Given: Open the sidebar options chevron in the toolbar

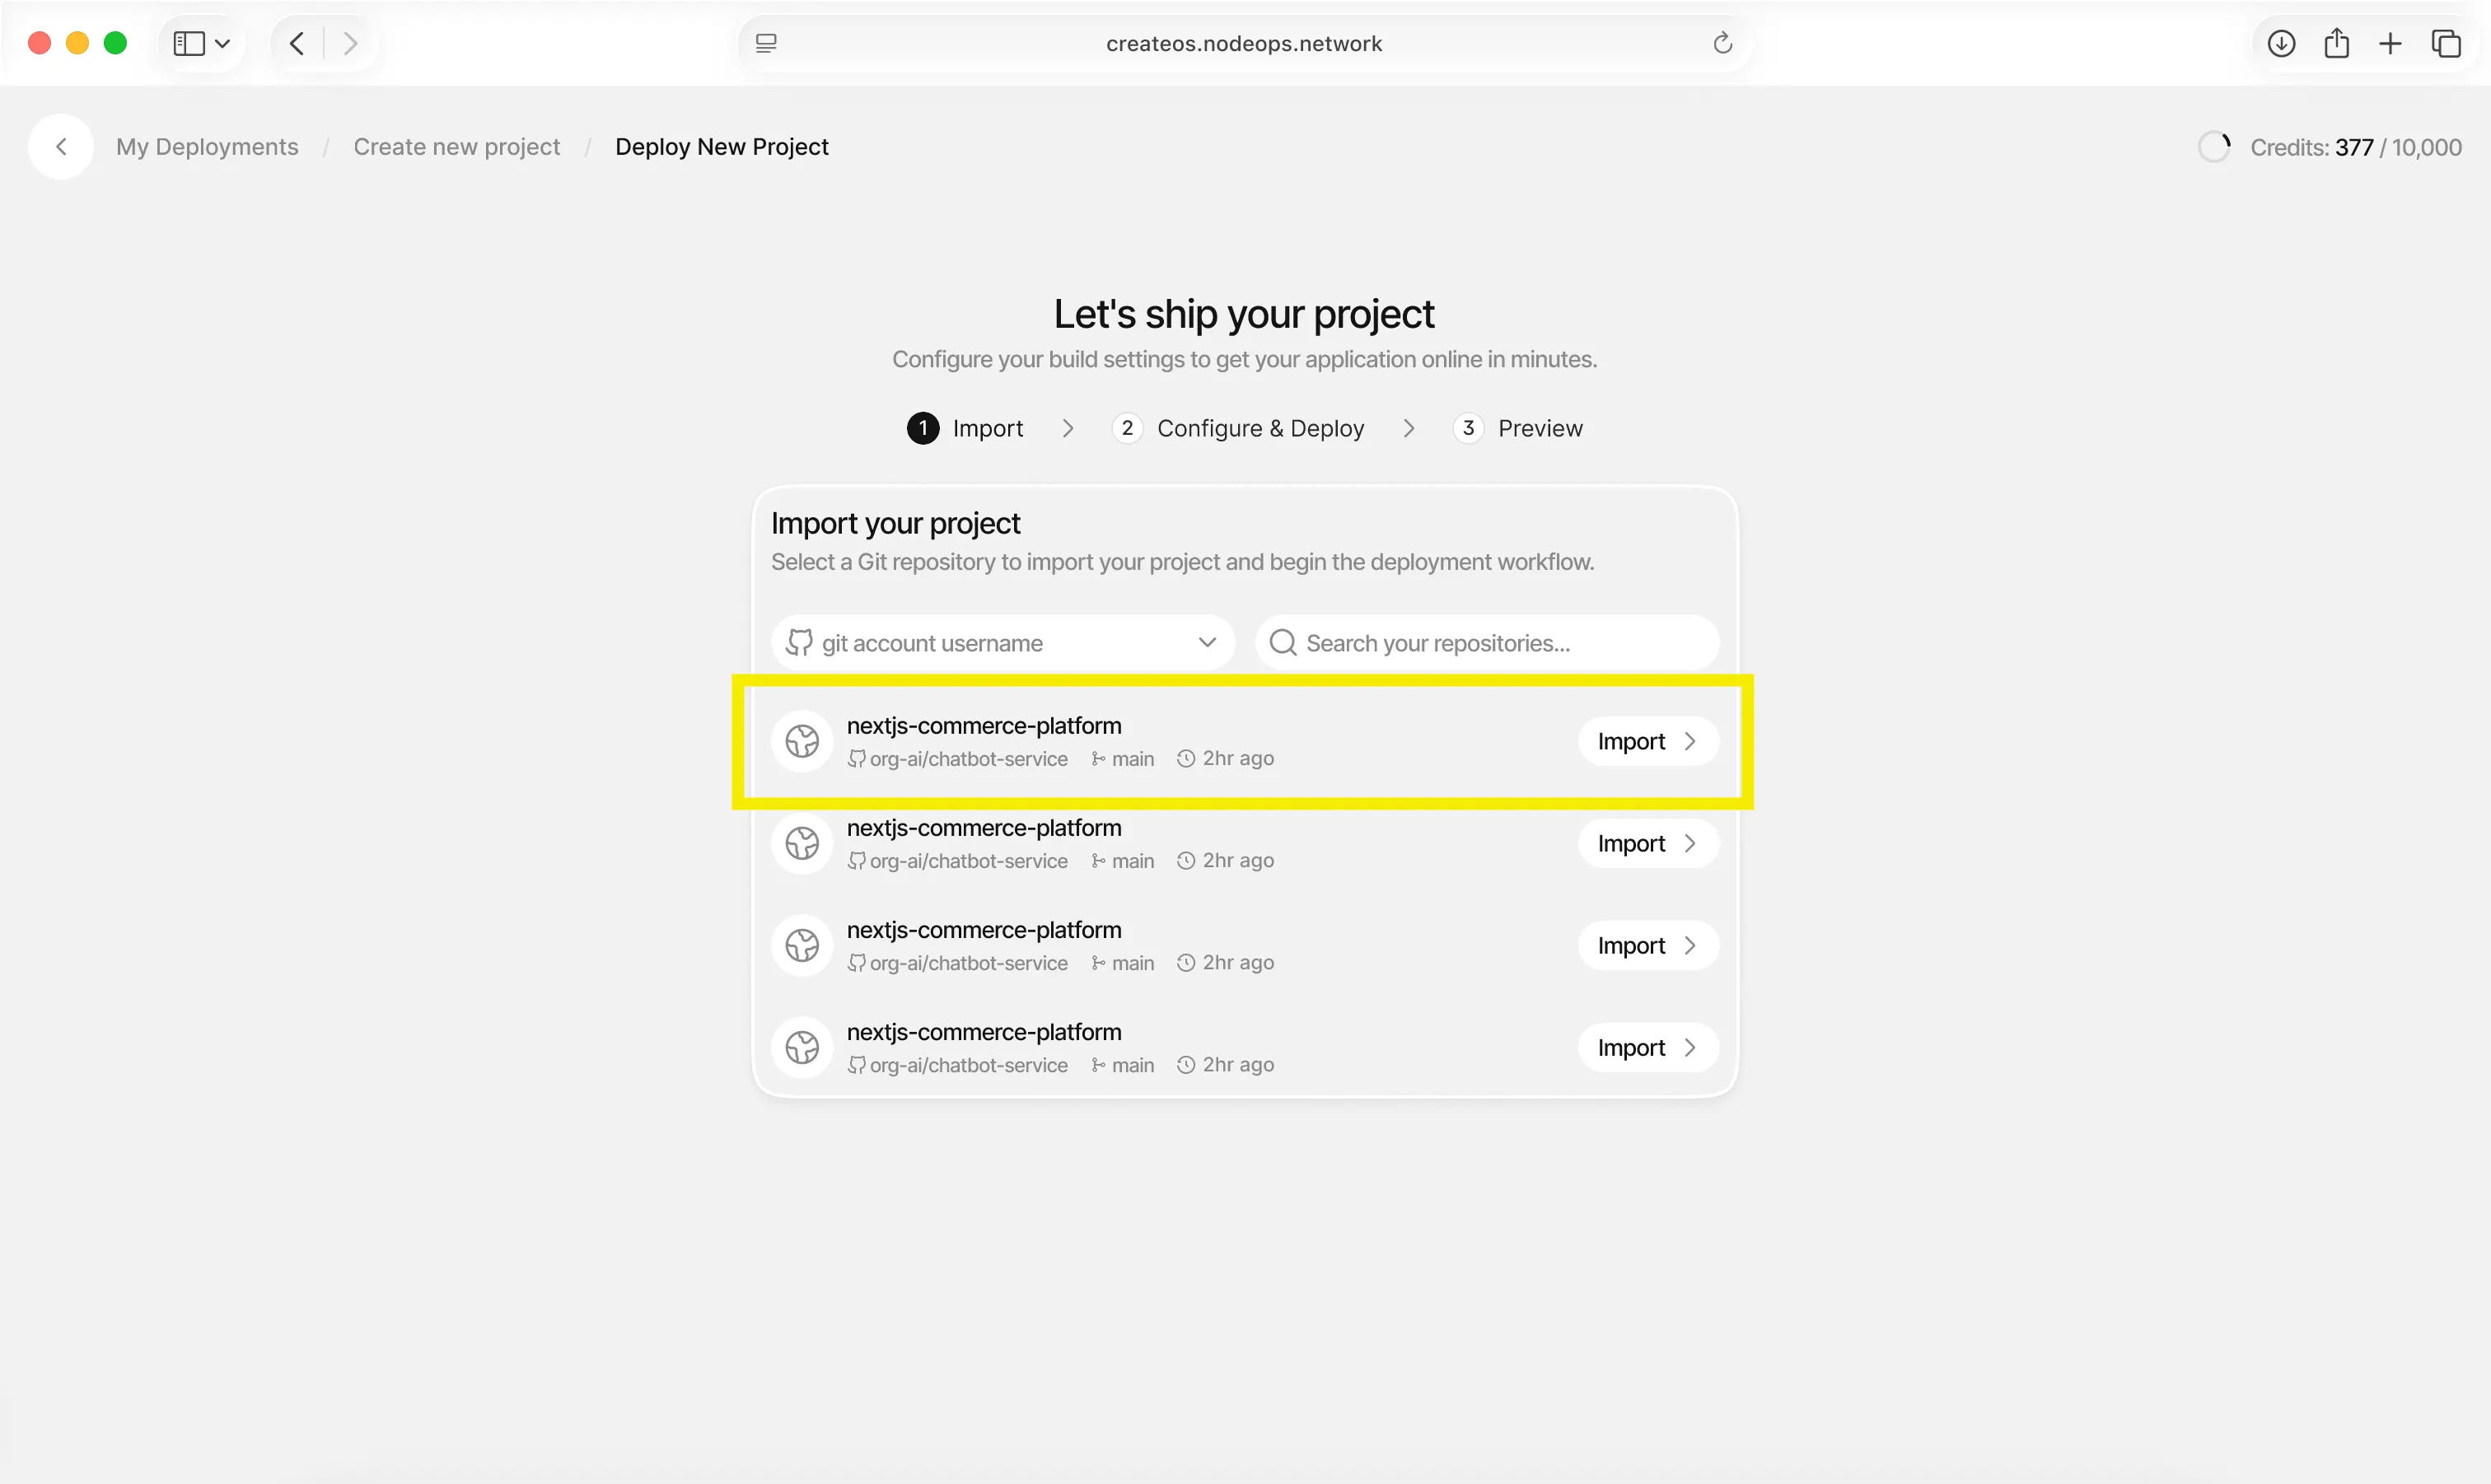Looking at the screenshot, I should point(223,43).
